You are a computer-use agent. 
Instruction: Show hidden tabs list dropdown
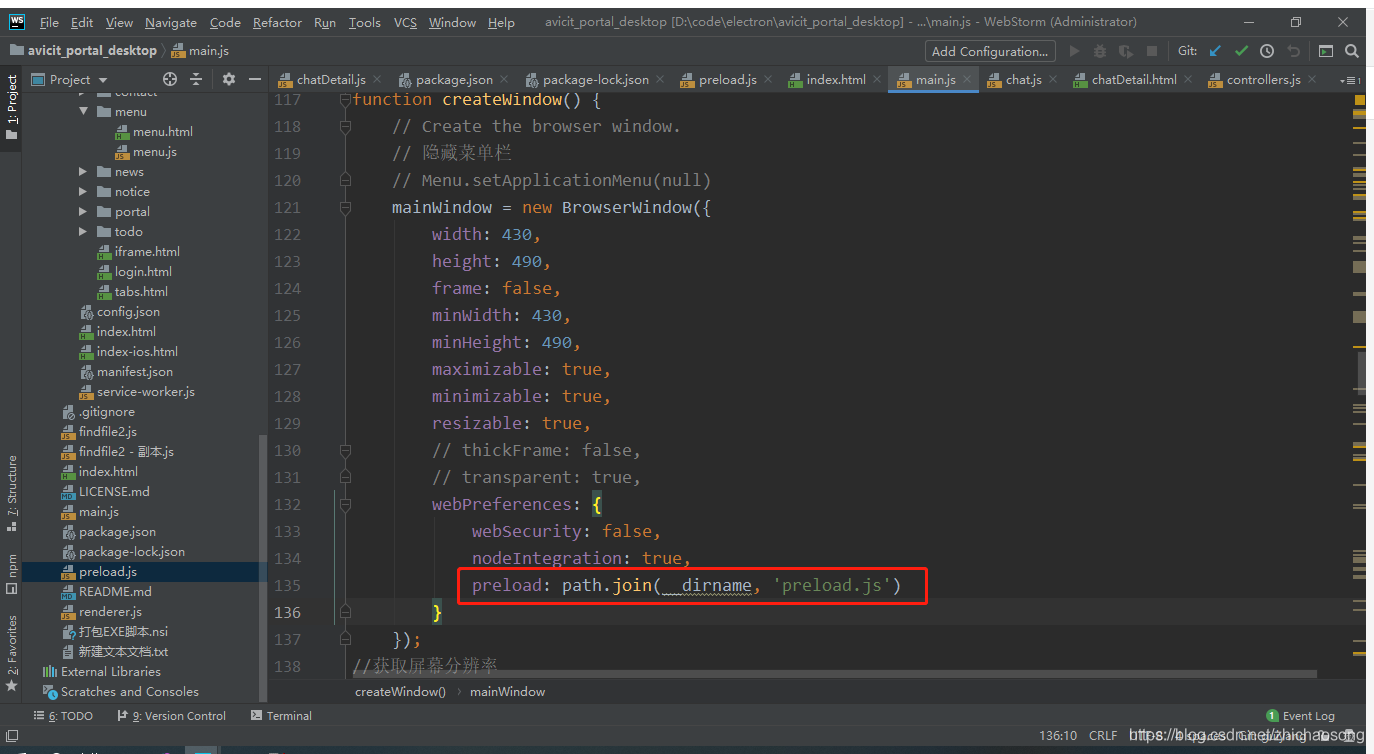click(1350, 79)
